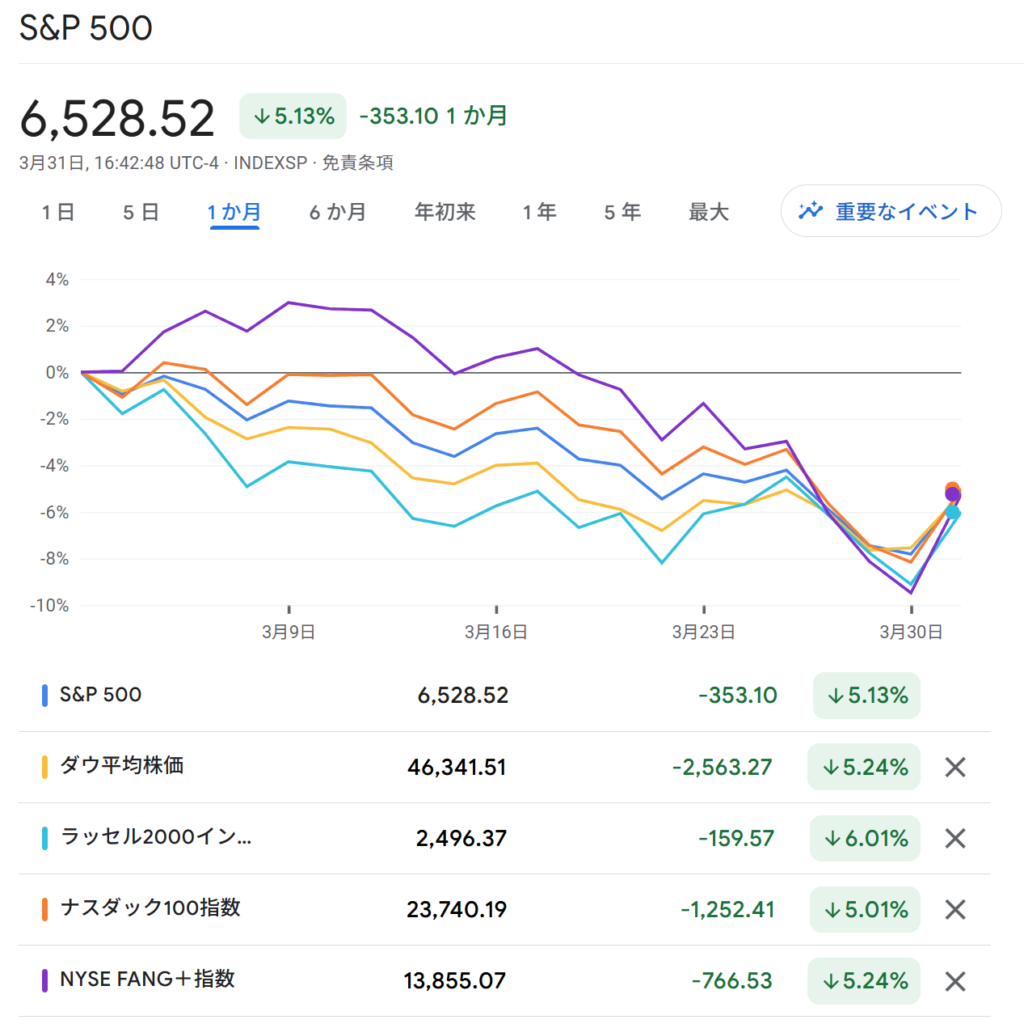Open the ナスダック100指数 row
This screenshot has height=1024, width=1024.
[150, 909]
